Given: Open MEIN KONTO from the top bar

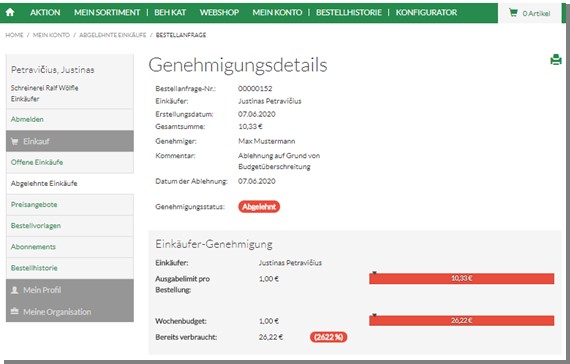Looking at the screenshot, I should click(x=277, y=12).
